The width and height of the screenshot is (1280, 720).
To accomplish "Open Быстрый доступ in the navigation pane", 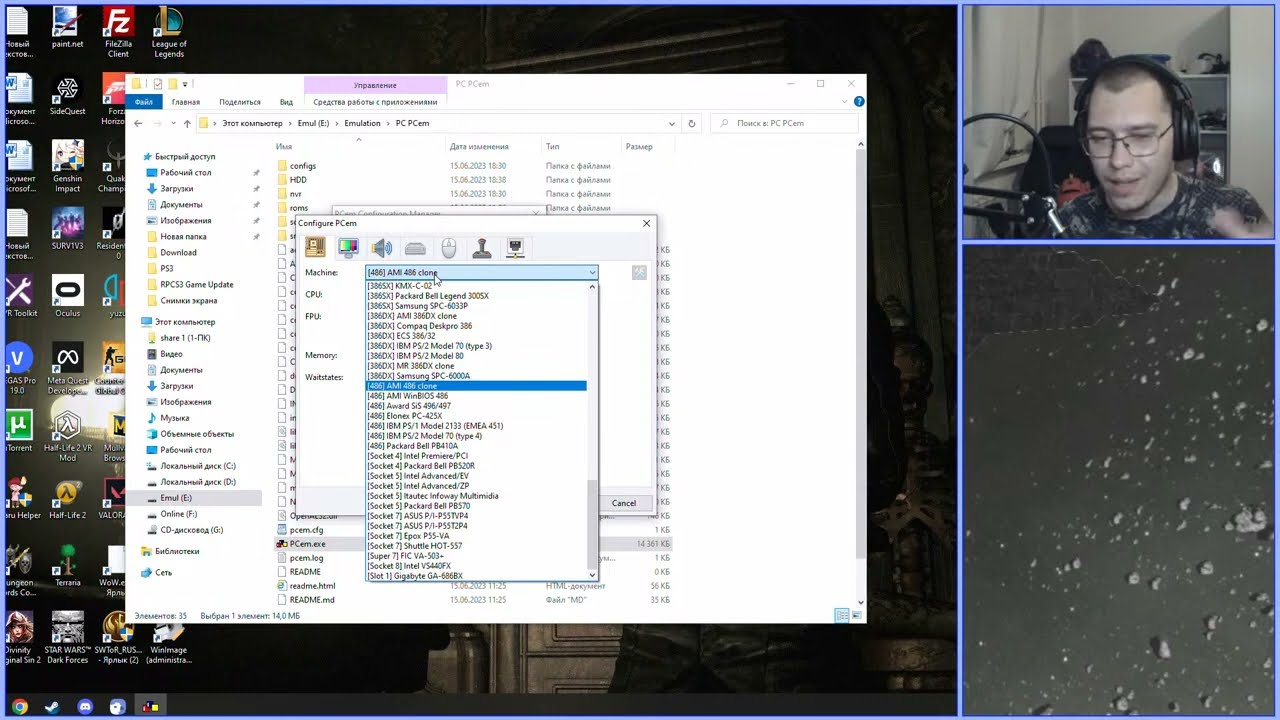I will pyautogui.click(x=185, y=157).
